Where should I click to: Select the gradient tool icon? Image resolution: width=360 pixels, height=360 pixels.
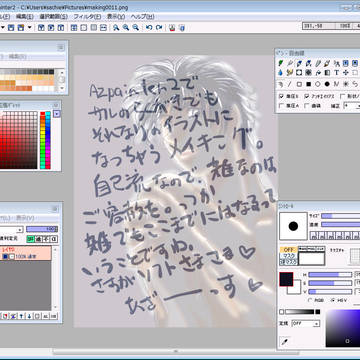327,72
